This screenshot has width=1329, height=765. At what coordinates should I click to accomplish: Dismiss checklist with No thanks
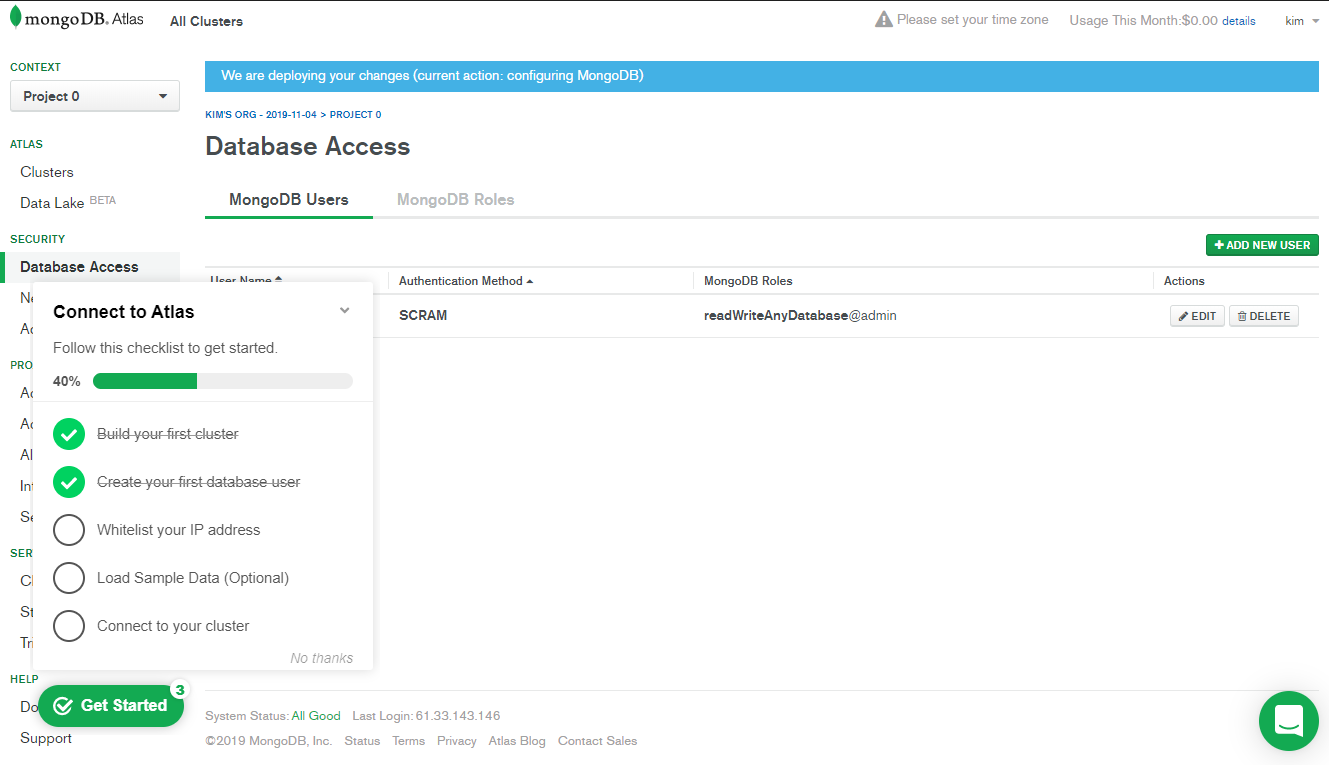[x=321, y=658]
